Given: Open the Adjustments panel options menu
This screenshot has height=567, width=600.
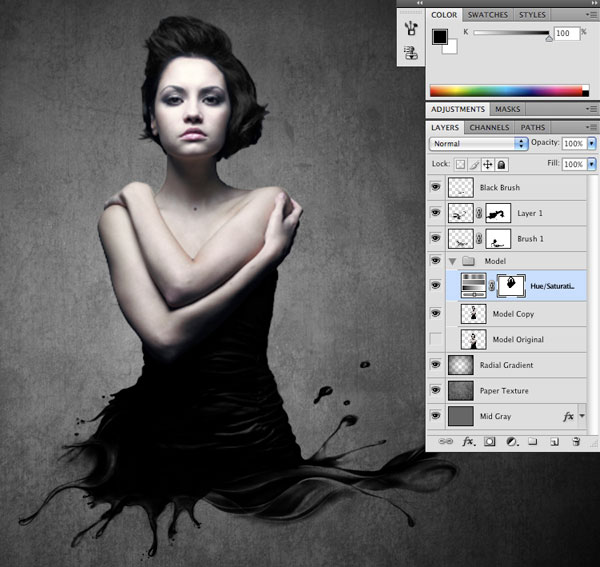Looking at the screenshot, I should [591, 109].
